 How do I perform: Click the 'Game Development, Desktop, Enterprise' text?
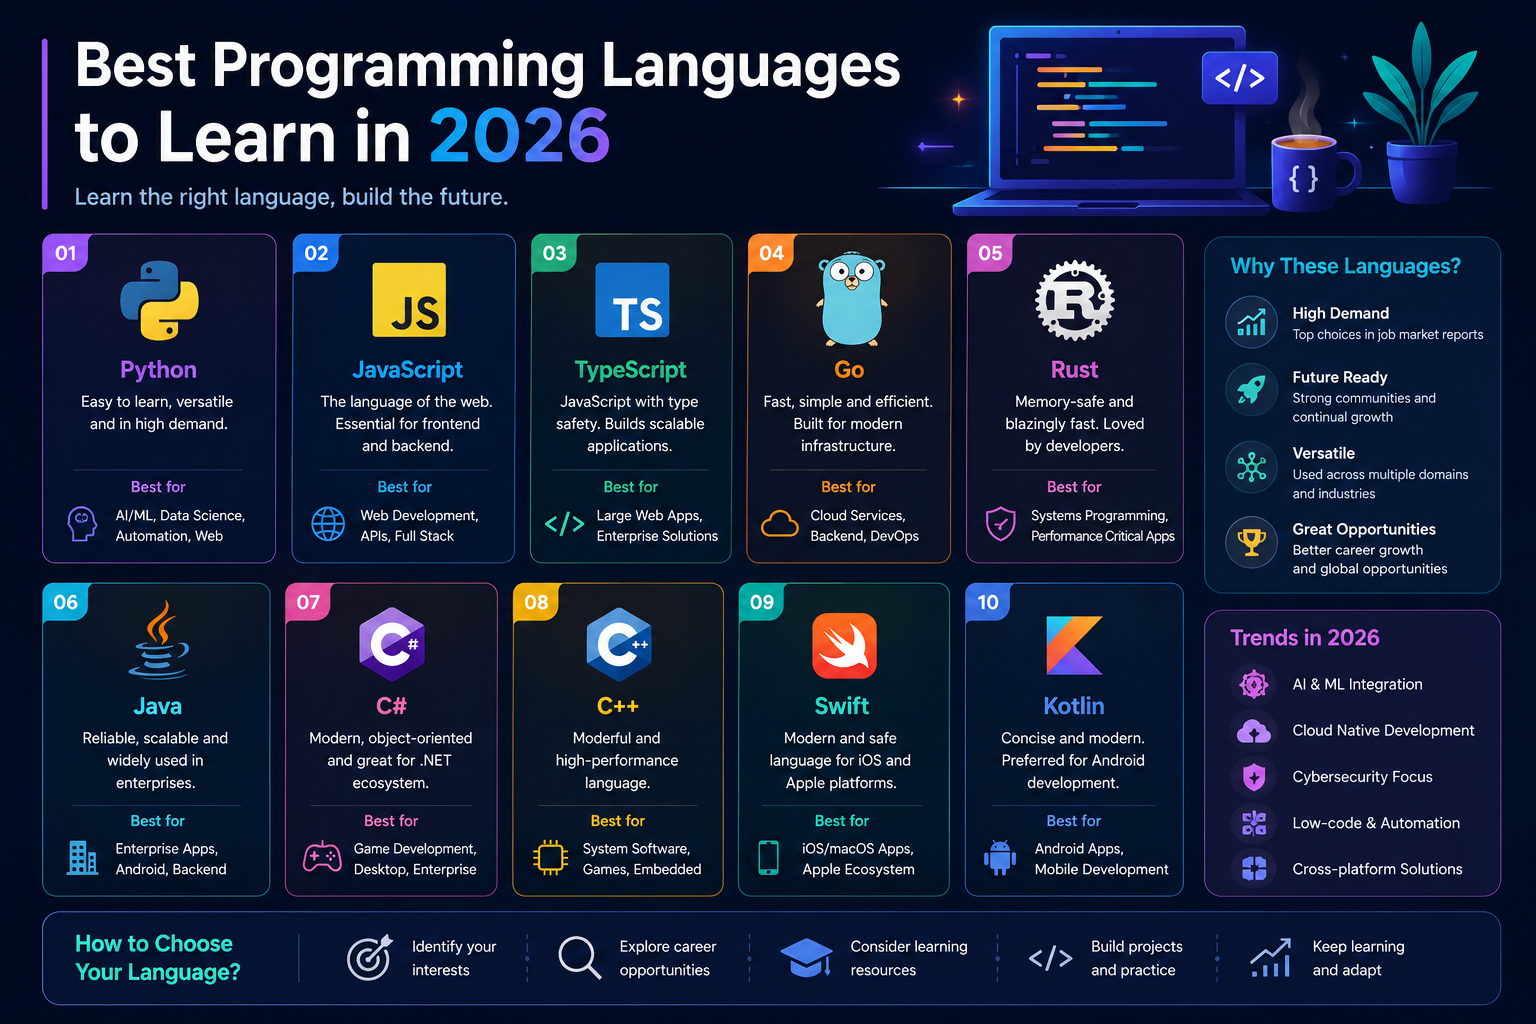415,859
